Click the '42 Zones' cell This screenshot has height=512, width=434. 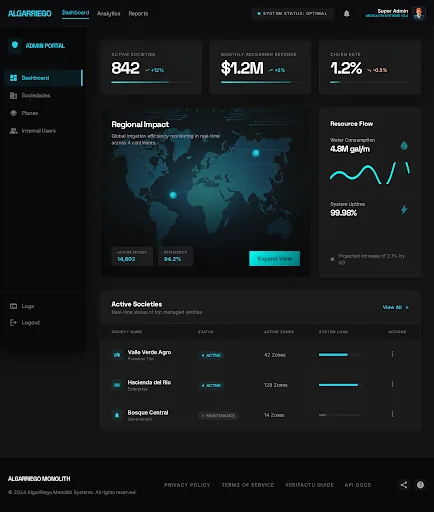coord(275,355)
